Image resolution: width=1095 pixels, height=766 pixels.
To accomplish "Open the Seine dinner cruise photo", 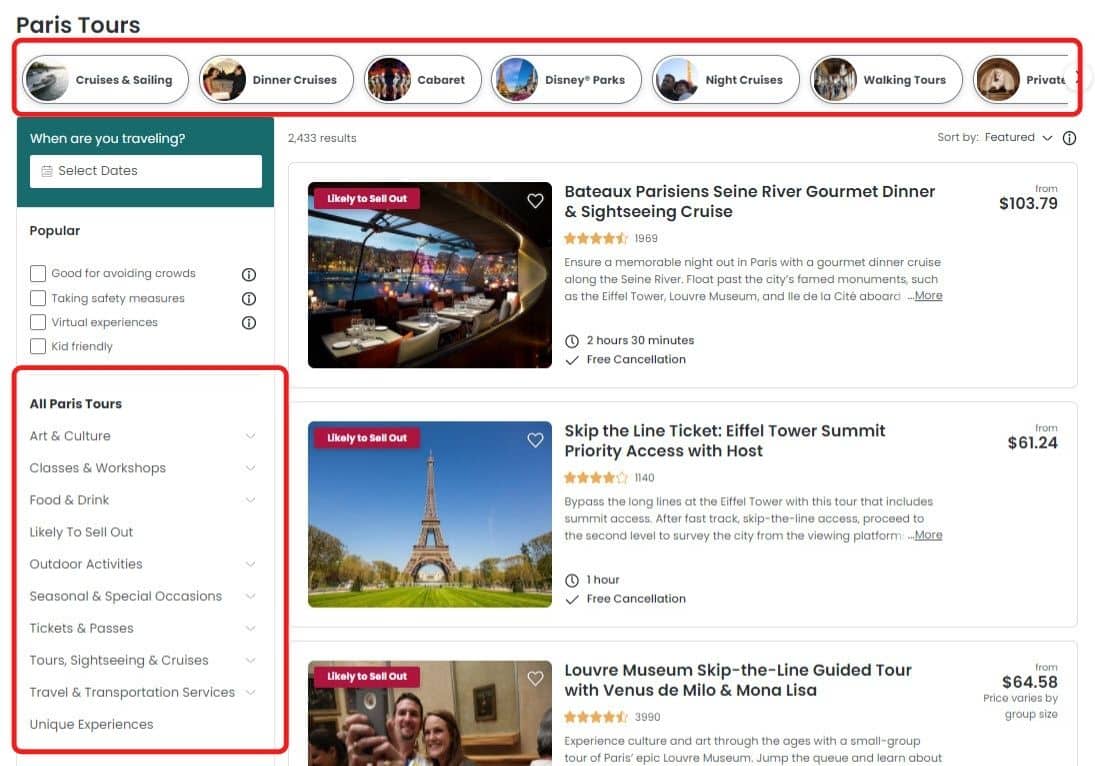I will (429, 275).
